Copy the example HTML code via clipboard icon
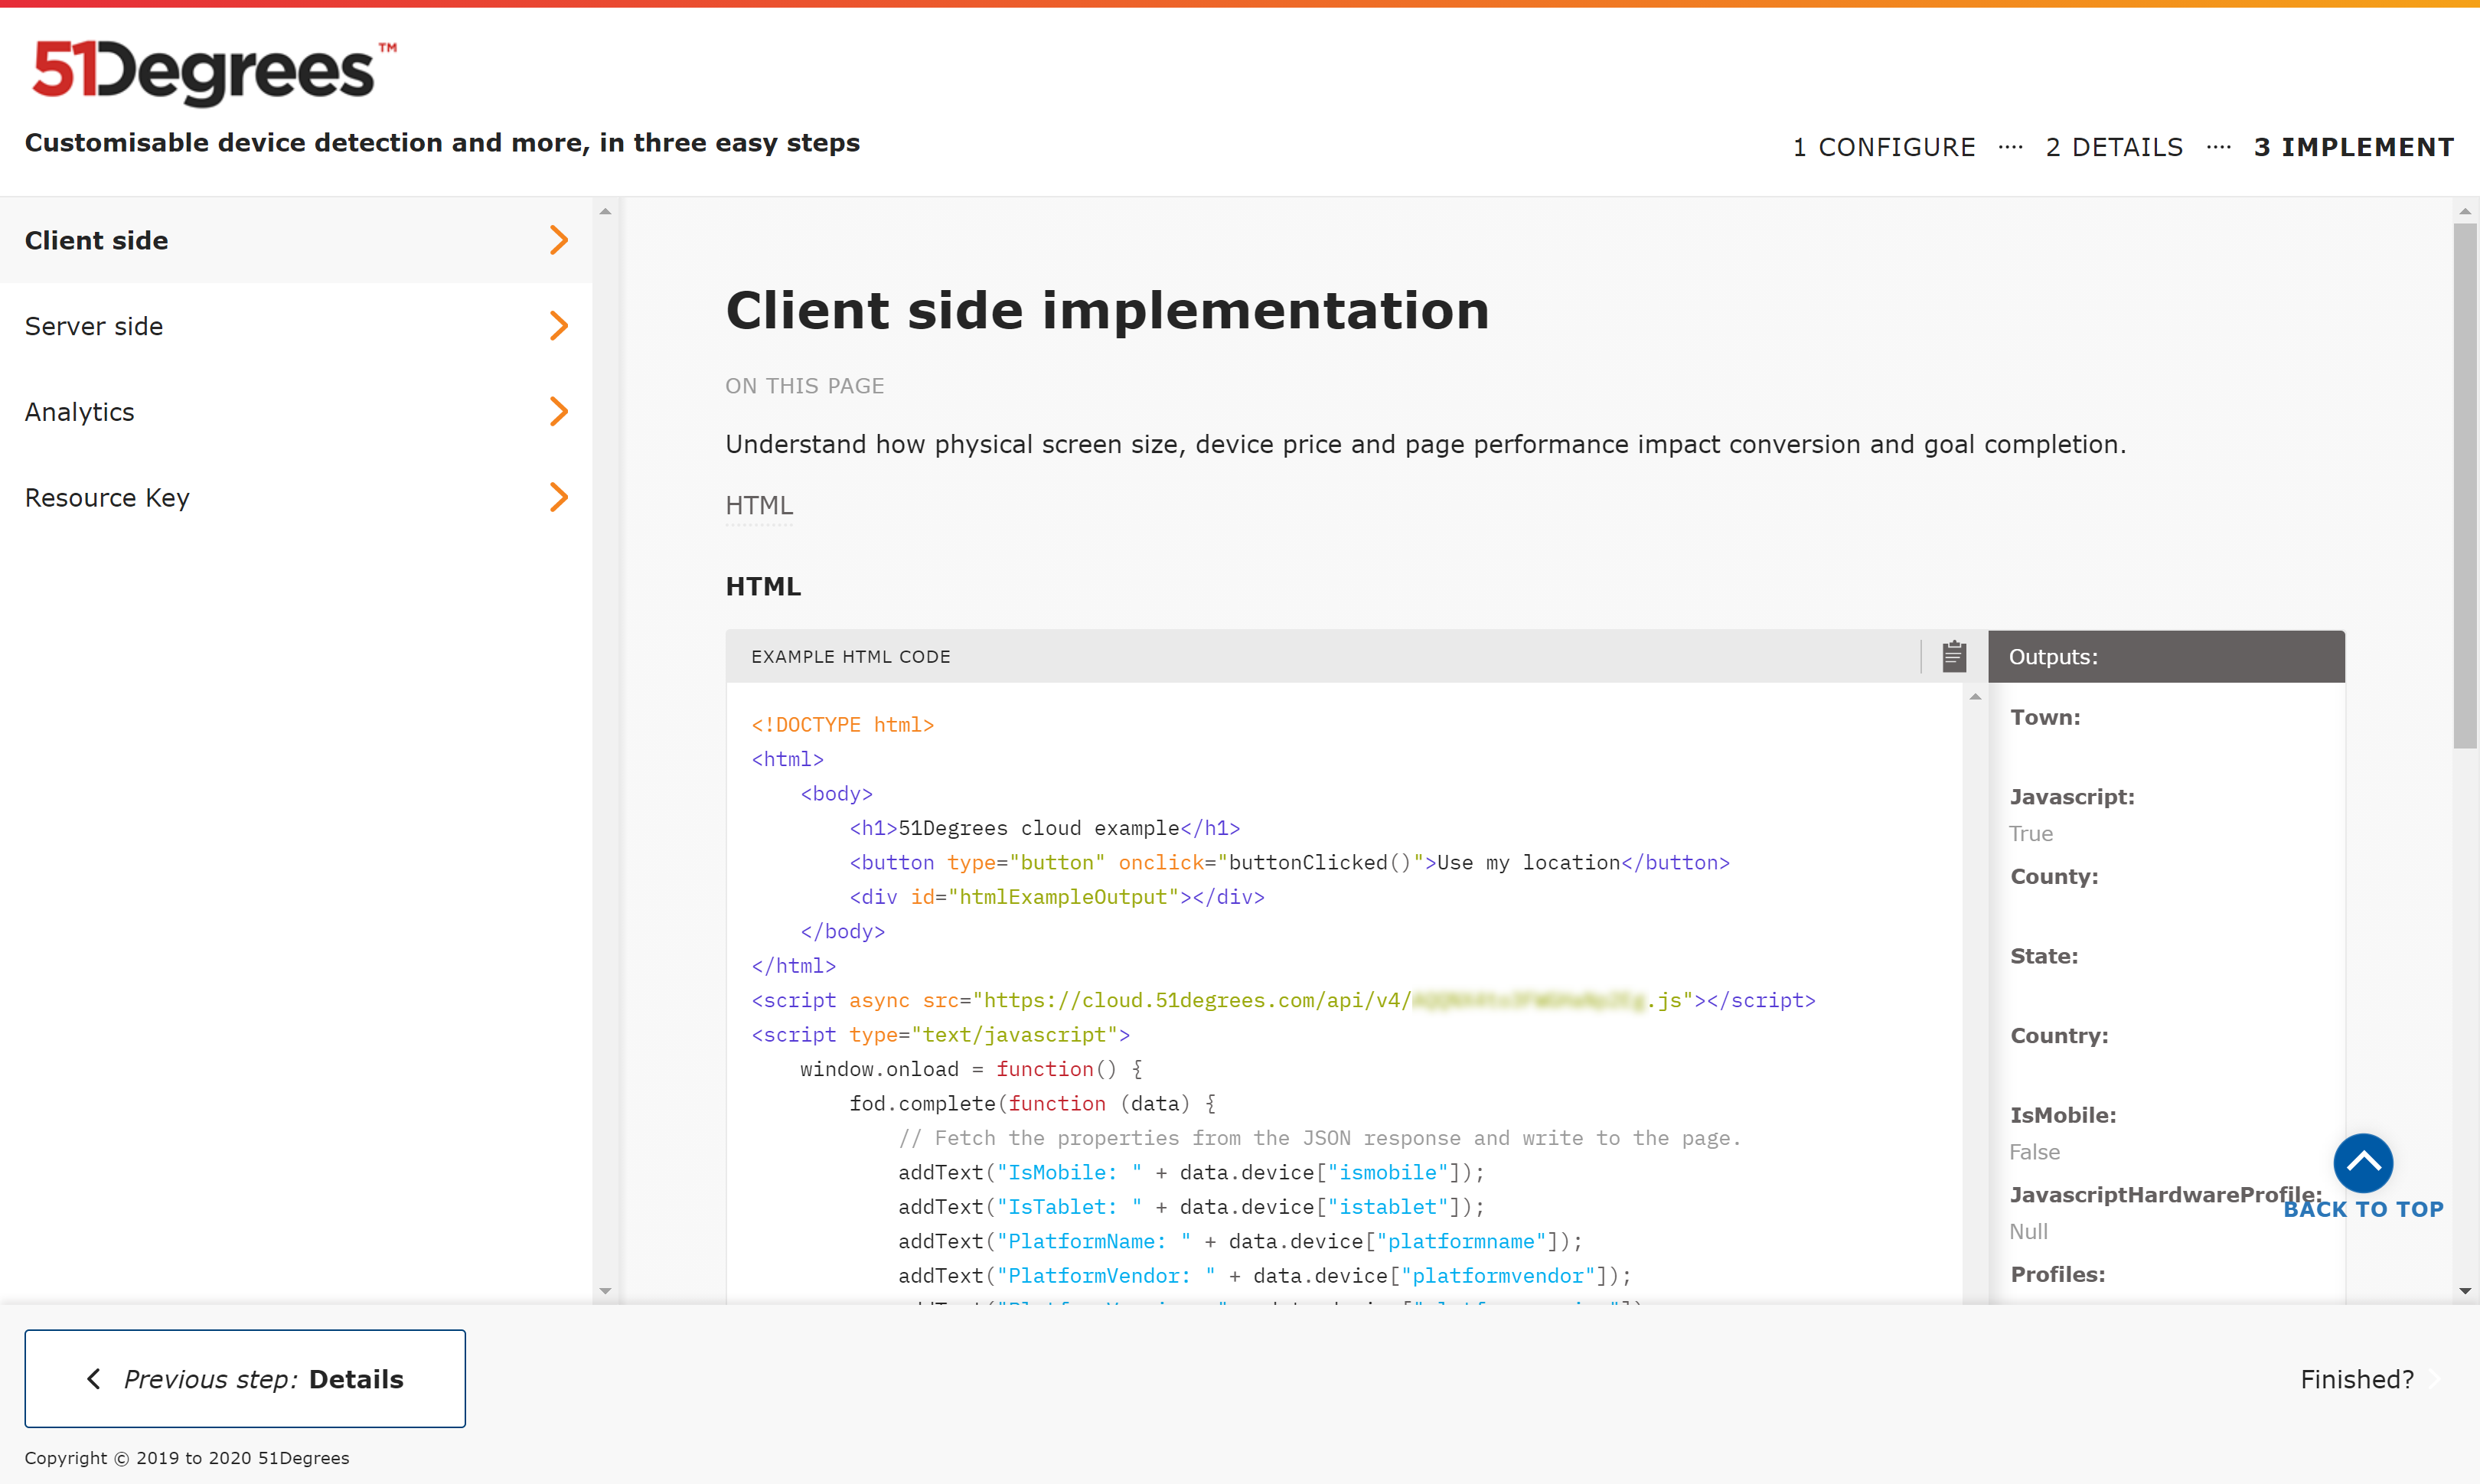 coord(1954,656)
